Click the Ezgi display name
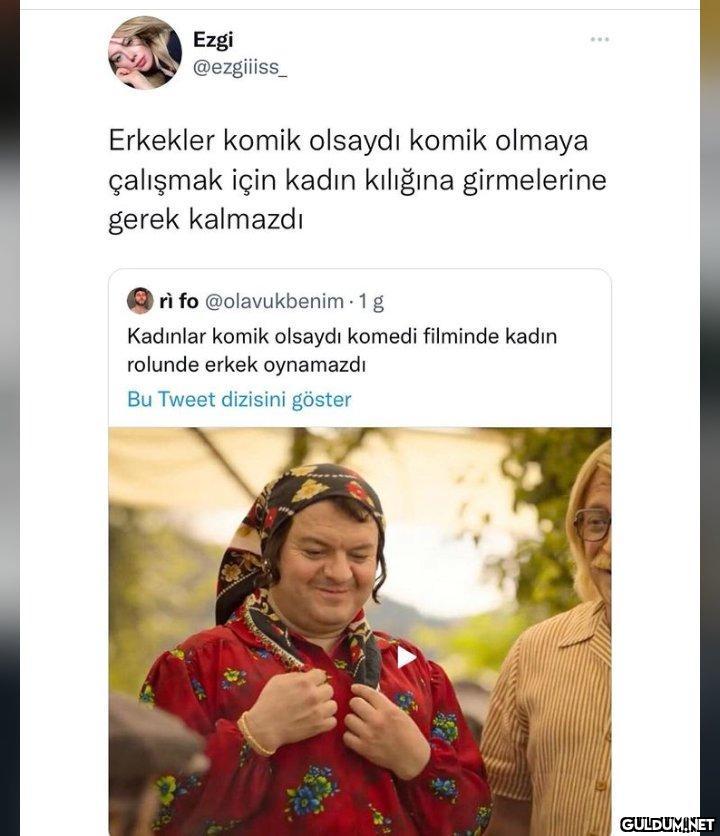 coord(213,39)
